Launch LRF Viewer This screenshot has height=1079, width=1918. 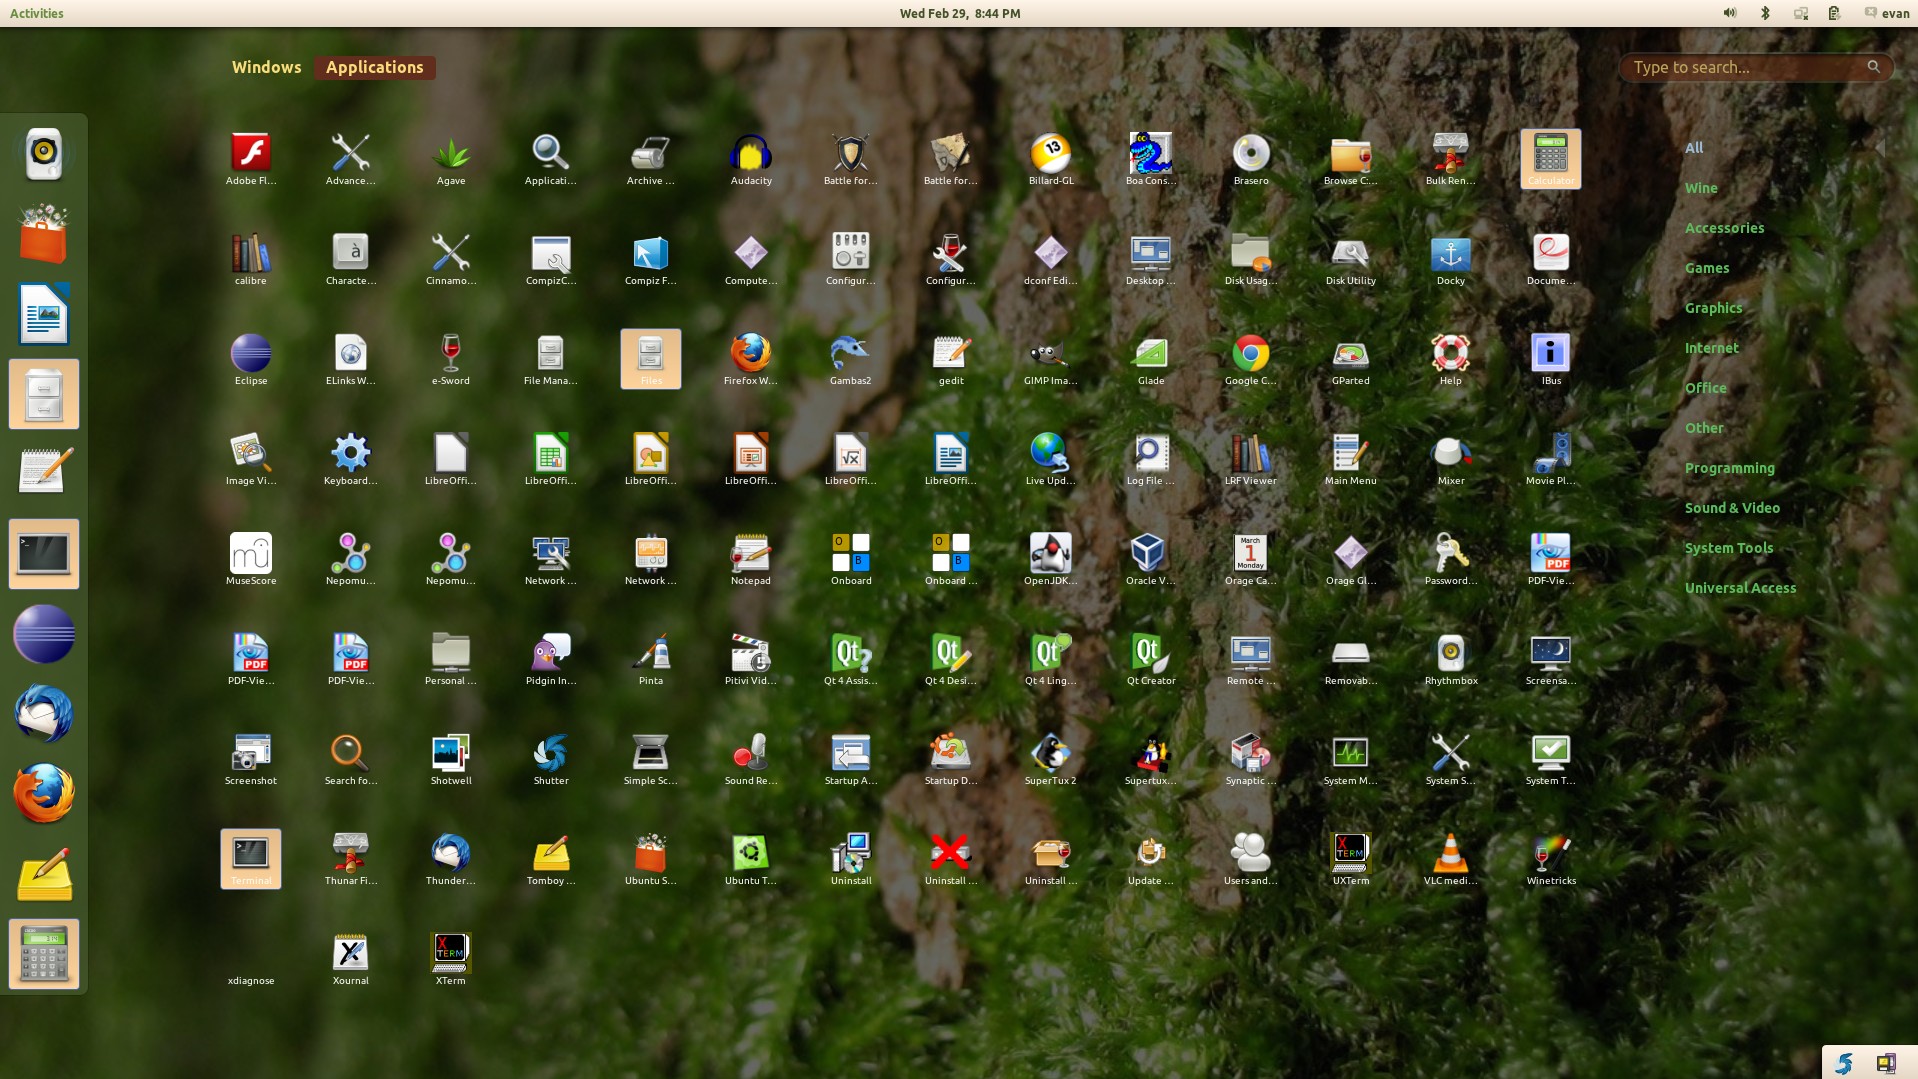1251,459
